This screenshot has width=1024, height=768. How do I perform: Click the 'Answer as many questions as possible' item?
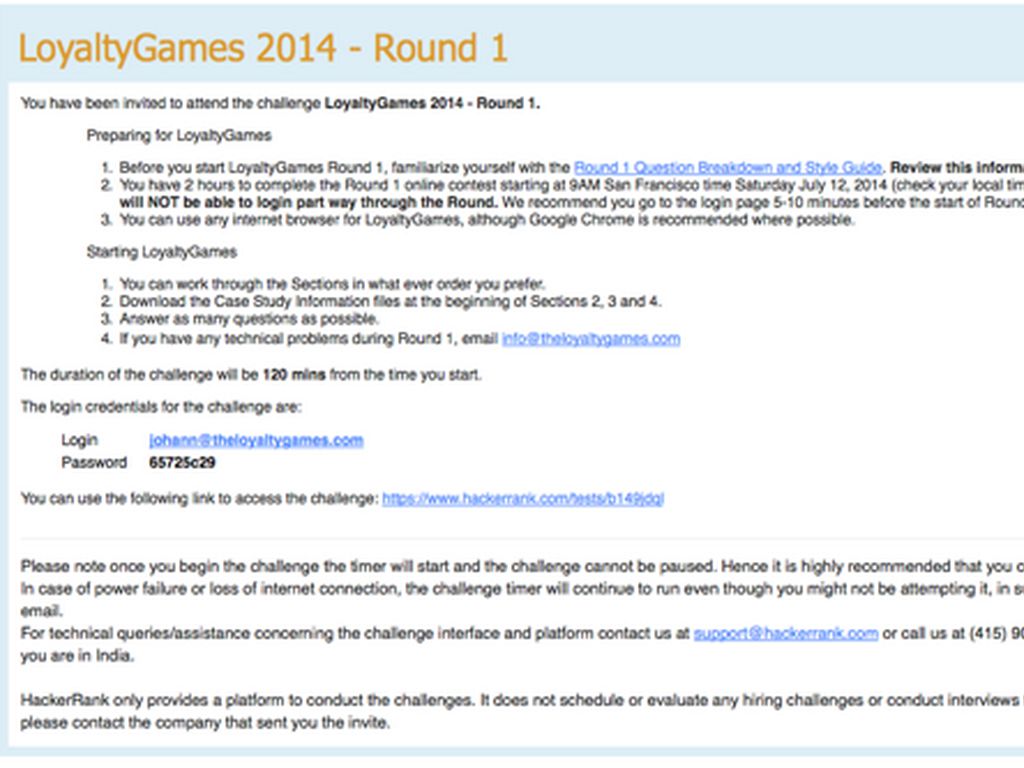click(249, 319)
